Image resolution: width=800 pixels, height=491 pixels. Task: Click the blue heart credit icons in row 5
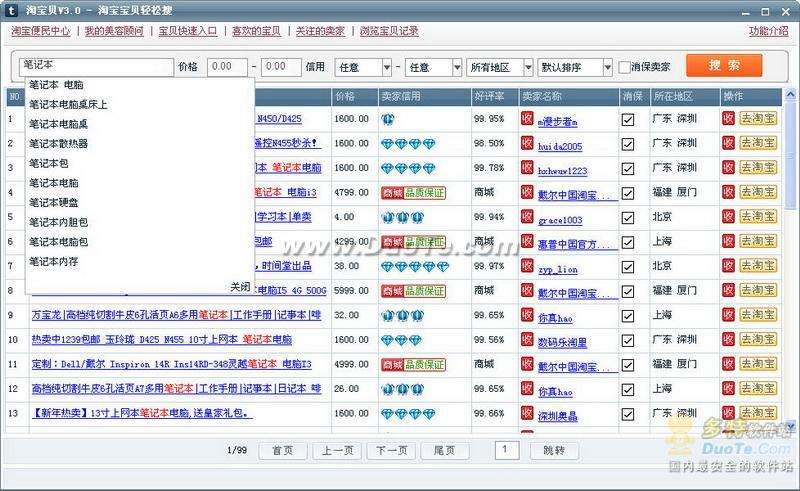click(x=403, y=217)
